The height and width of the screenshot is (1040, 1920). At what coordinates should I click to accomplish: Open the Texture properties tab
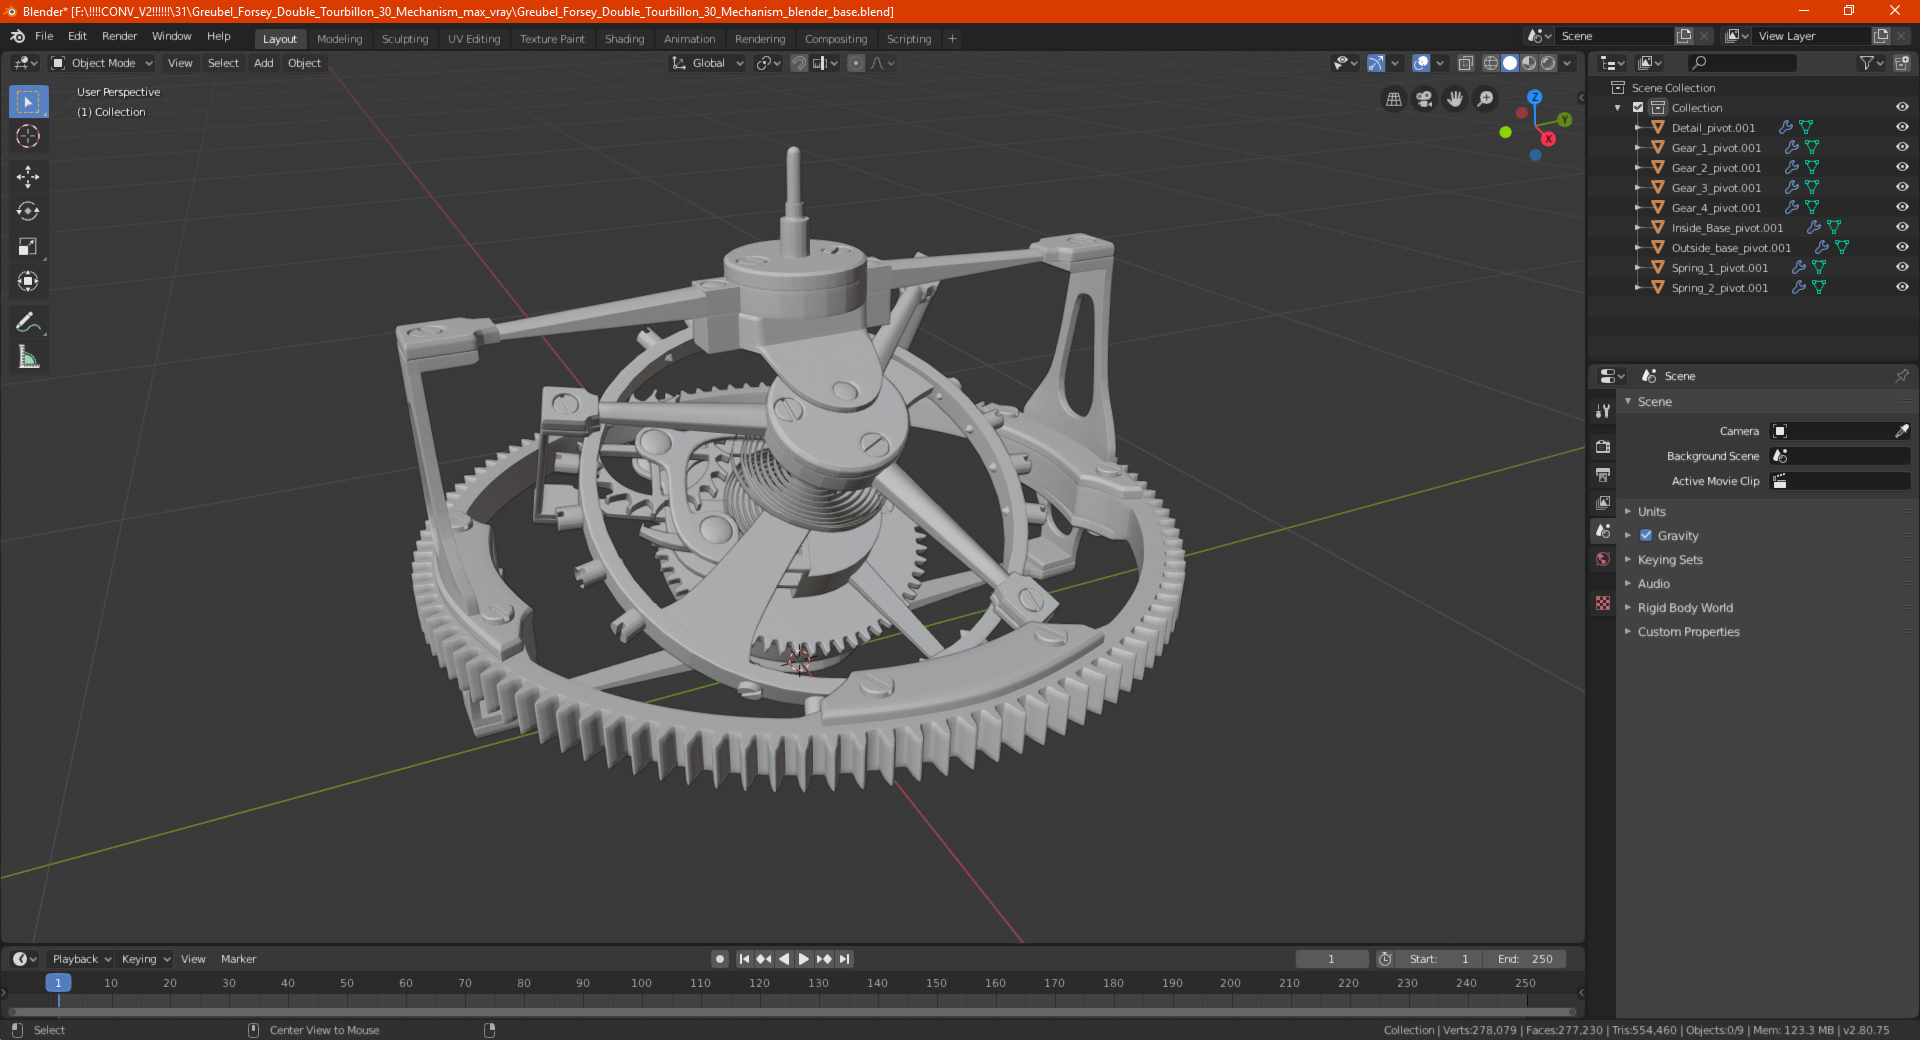(x=1603, y=603)
